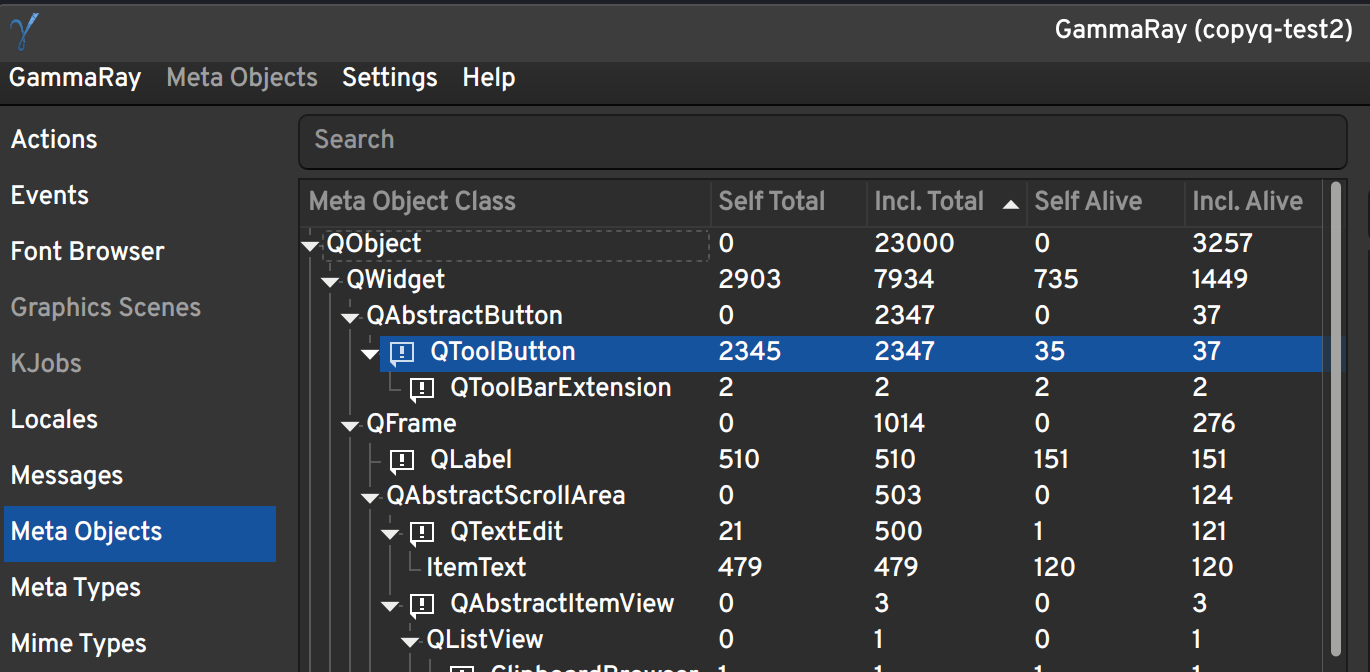
Task: Click the GammaRay gamma logo icon
Action: tap(24, 30)
